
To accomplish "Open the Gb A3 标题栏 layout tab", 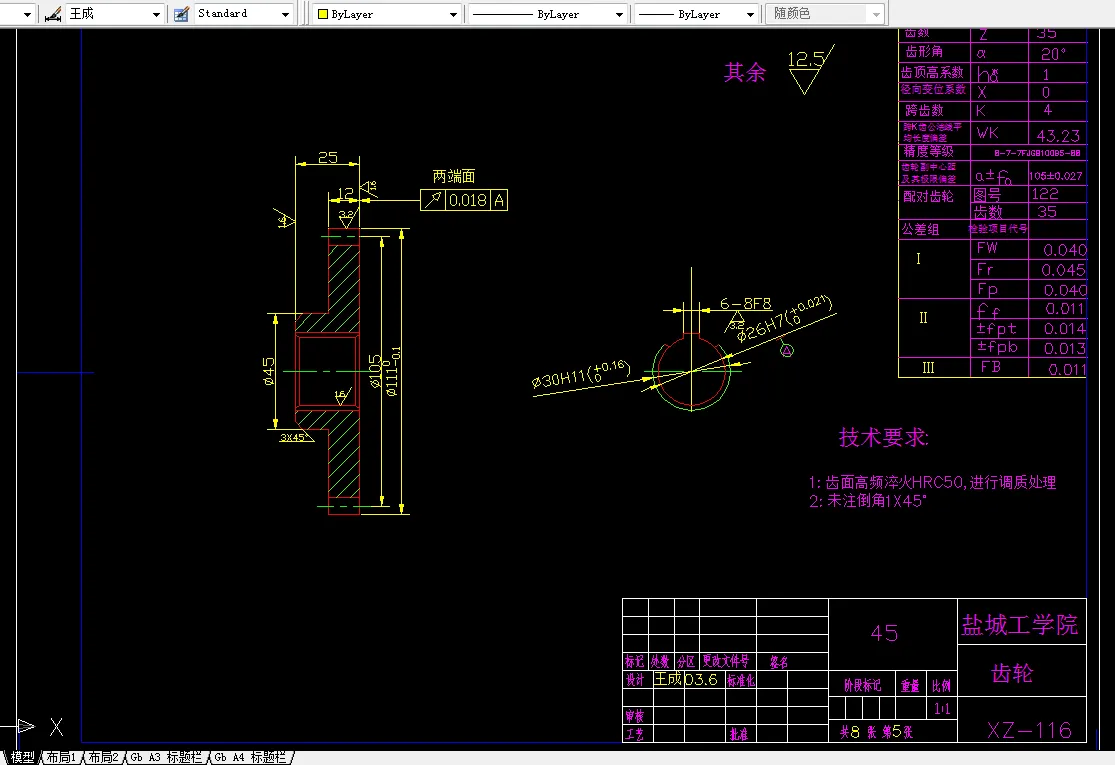I will point(166,757).
